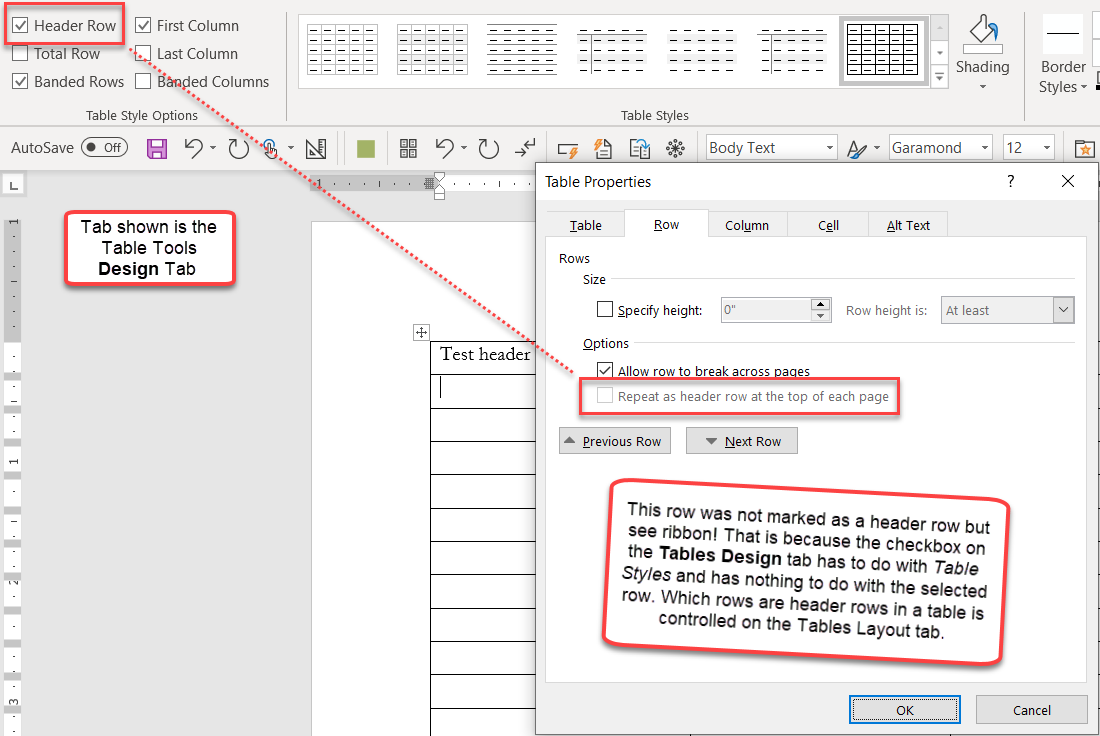Open the Alt Text tab

pos(906,224)
